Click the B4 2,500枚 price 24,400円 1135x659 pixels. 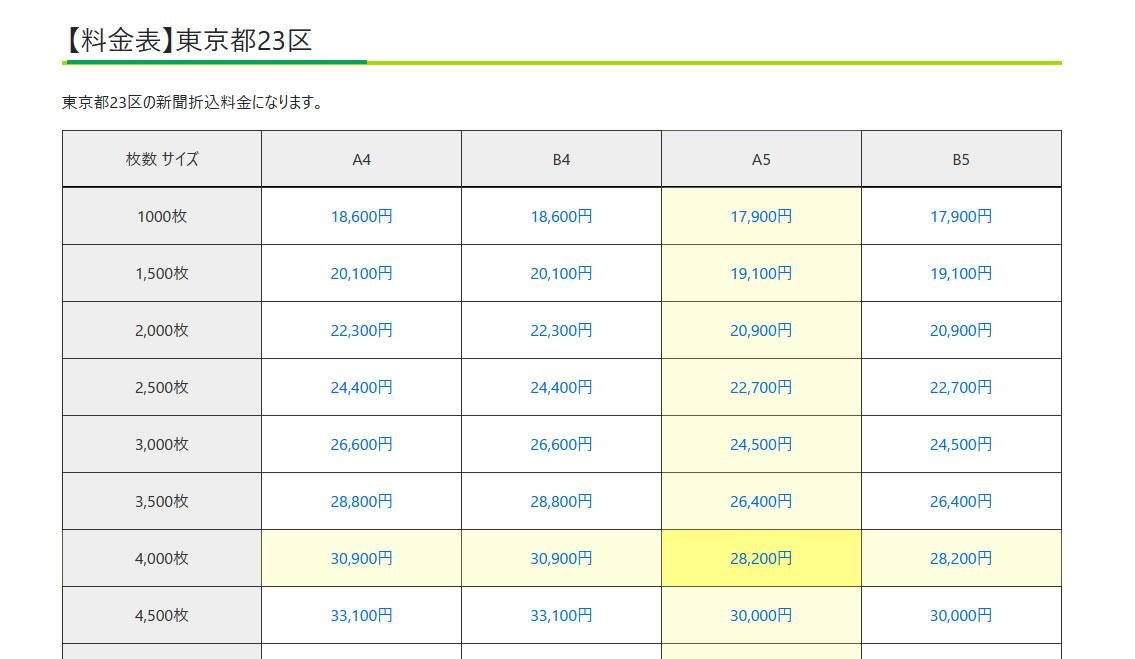[x=561, y=387]
